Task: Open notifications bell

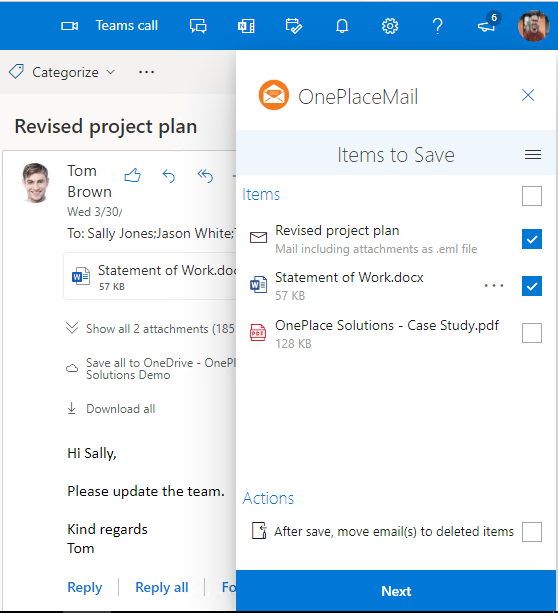Action: 342,26
